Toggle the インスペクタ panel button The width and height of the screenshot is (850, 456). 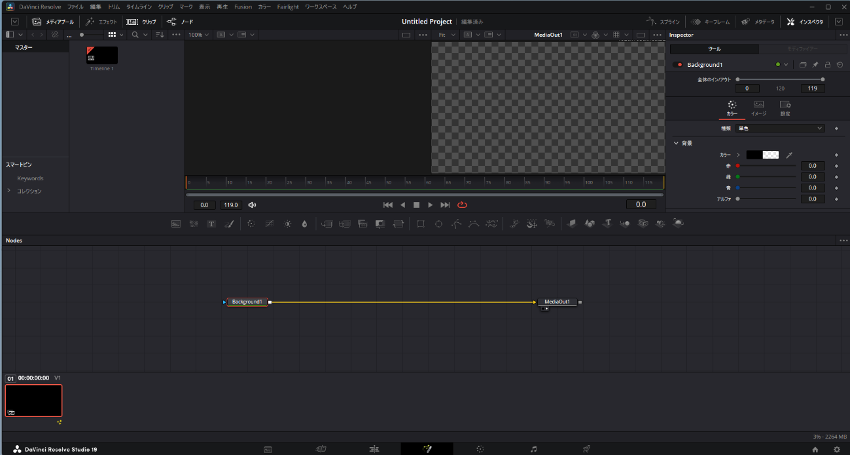pyautogui.click(x=805, y=21)
